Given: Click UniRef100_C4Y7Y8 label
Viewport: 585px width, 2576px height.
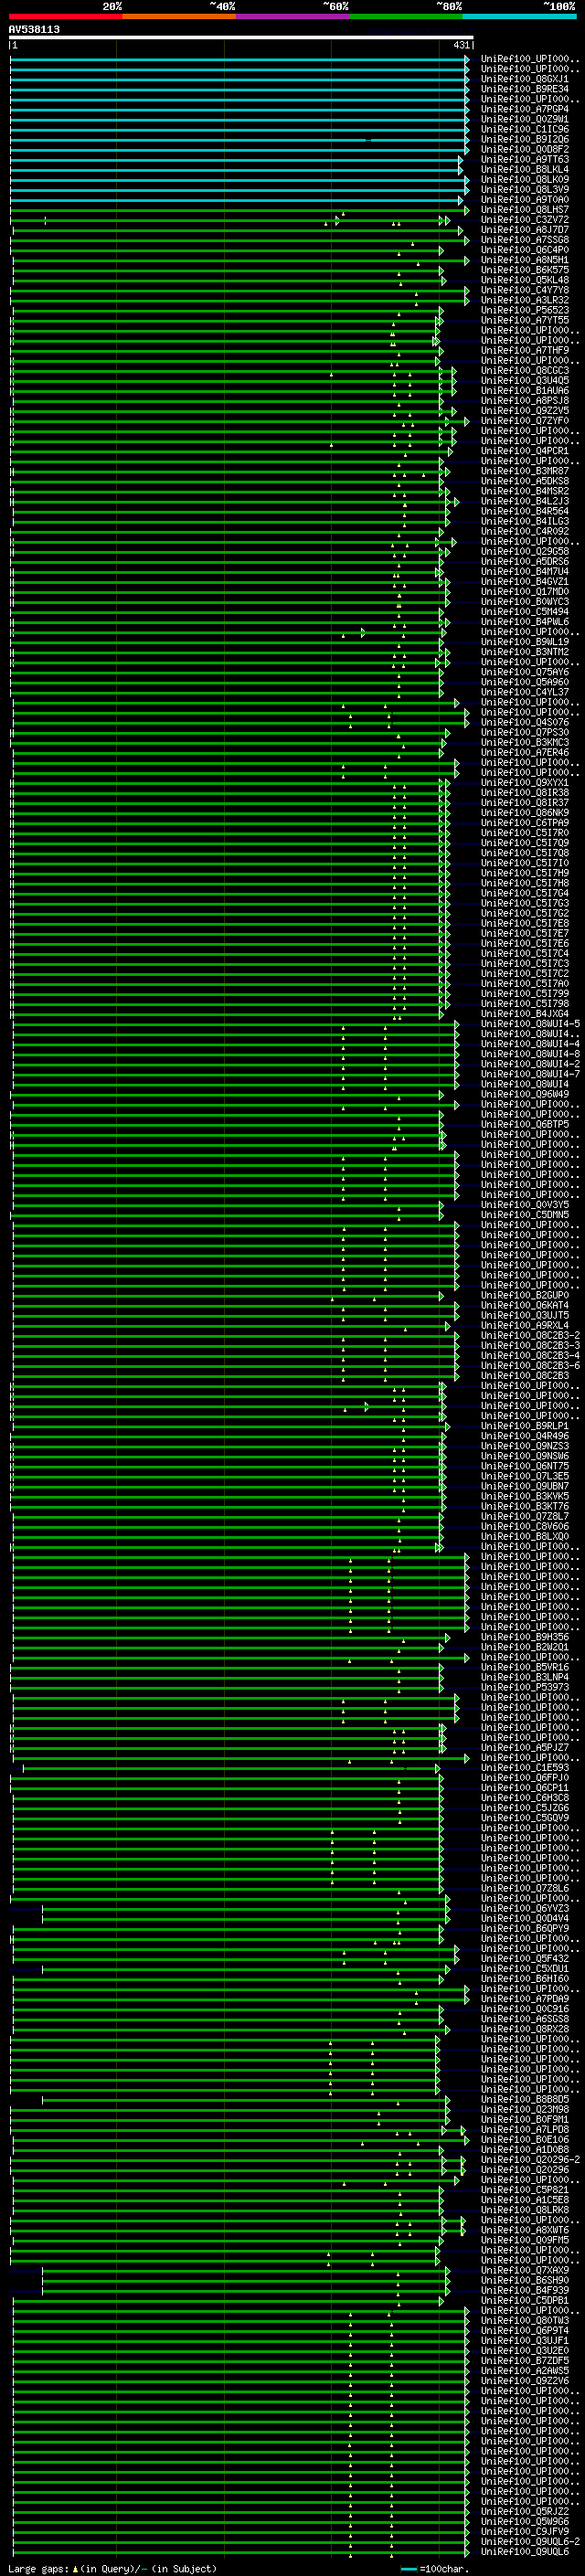Looking at the screenshot, I should (525, 290).
